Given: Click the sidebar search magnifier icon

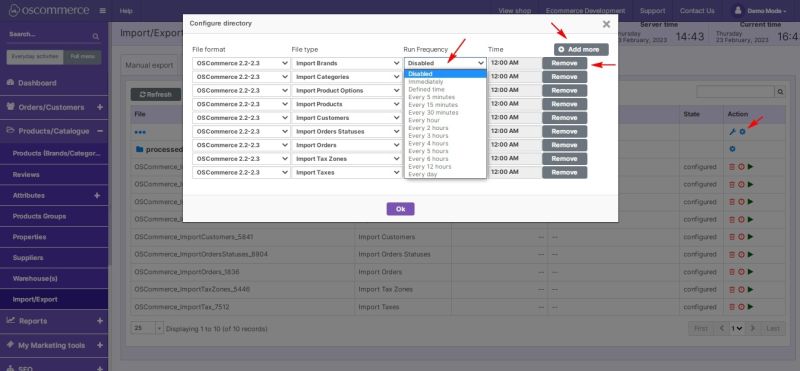Looking at the screenshot, I should click(x=95, y=36).
